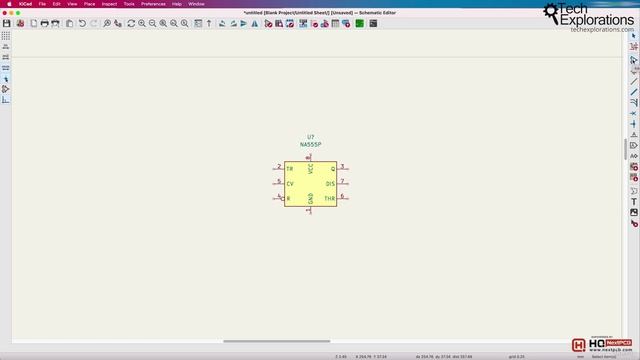The image size is (640, 360).
Task: Open the PCB Editor green board icon
Action: click(360, 23)
